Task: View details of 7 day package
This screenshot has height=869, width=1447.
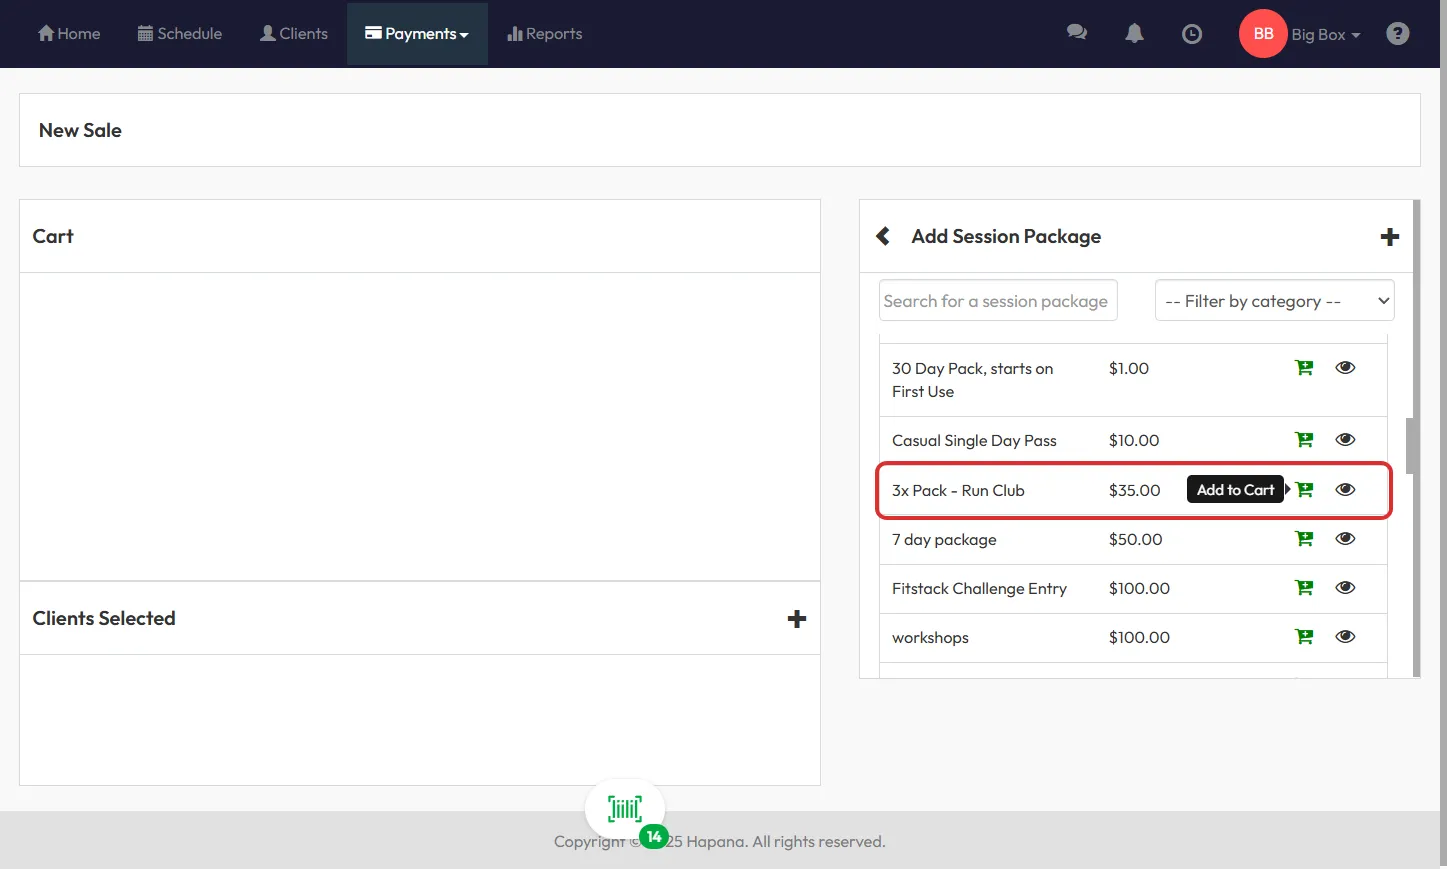Action: coord(1345,539)
